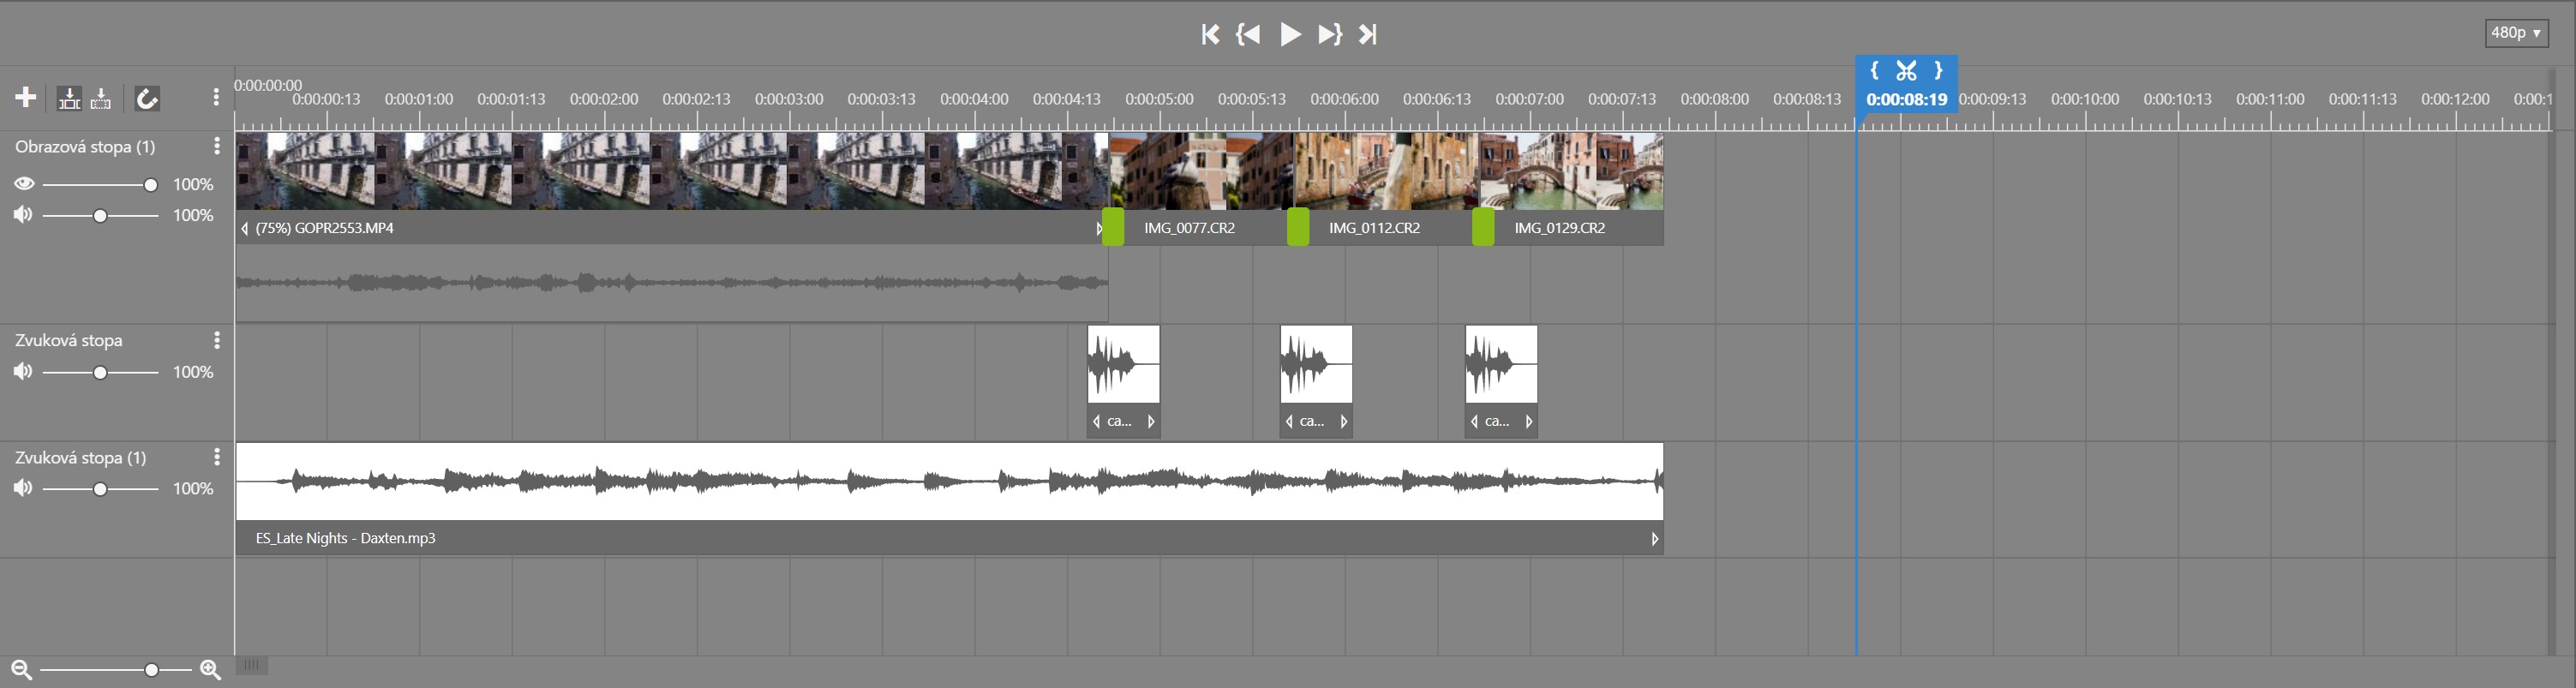The image size is (2576, 688).
Task: Mute the Zvuková stopa (1) track
Action: 23,488
